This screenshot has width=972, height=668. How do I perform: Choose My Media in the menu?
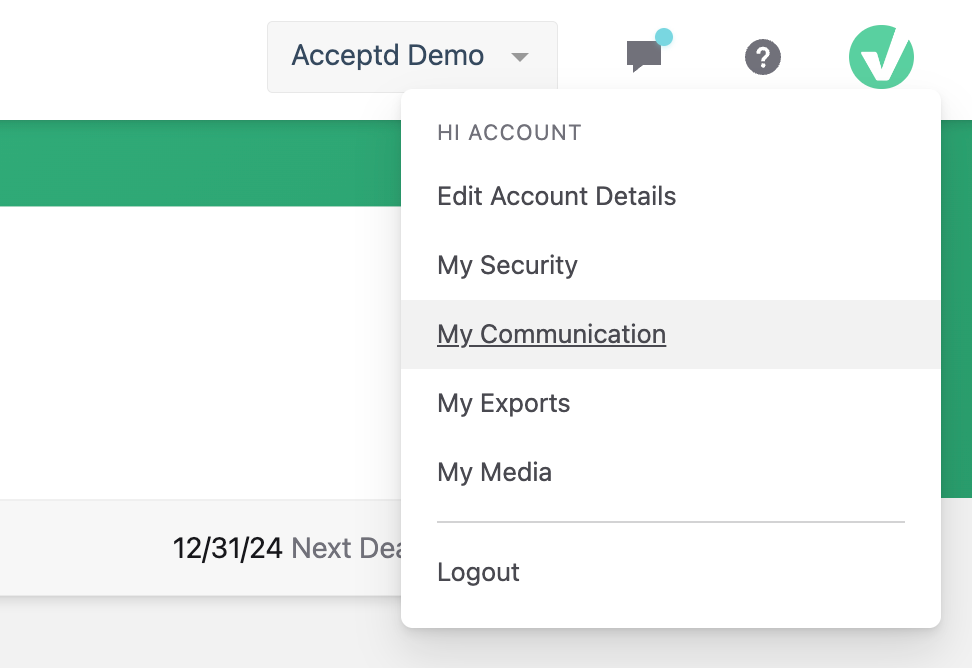point(494,472)
